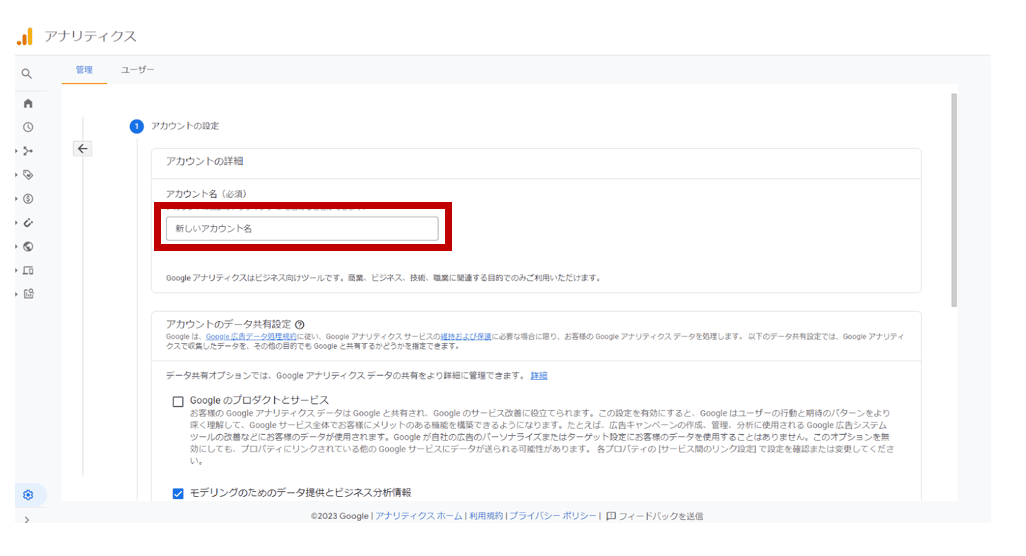
Task: Click the back arrow button
Action: click(82, 148)
